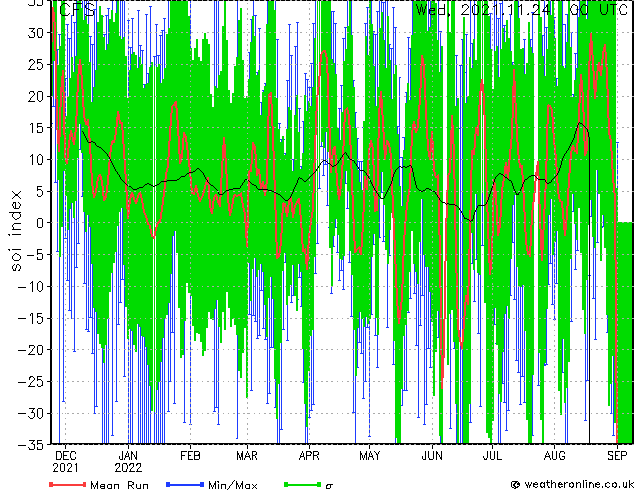Viewport: 634px width, 490px height.
Task: Click the red Mean Run legend swatch
Action: point(68,484)
